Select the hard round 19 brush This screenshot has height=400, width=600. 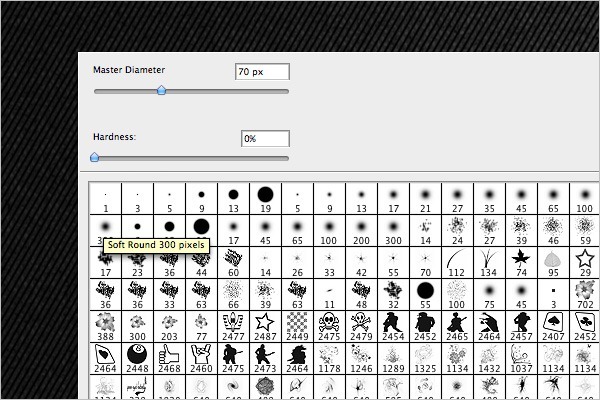pyautogui.click(x=265, y=199)
